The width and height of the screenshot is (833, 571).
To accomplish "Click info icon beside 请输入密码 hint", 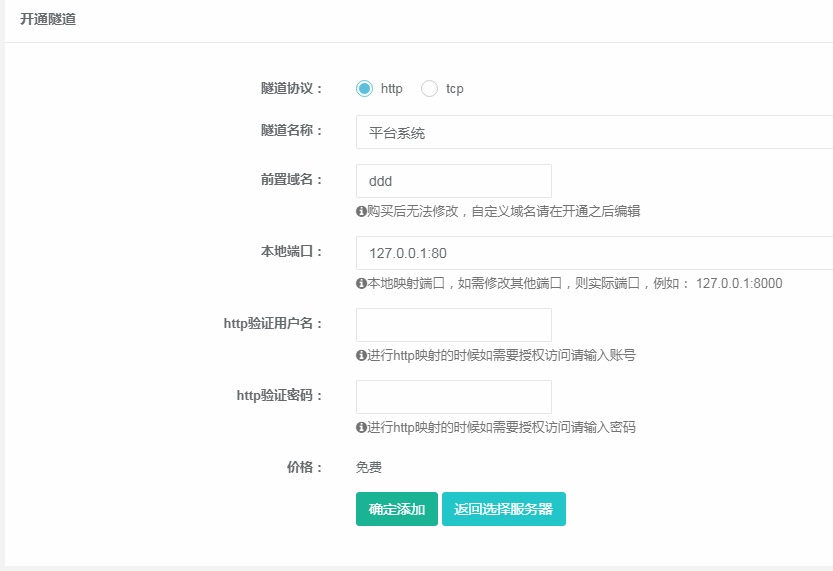I will (x=361, y=427).
